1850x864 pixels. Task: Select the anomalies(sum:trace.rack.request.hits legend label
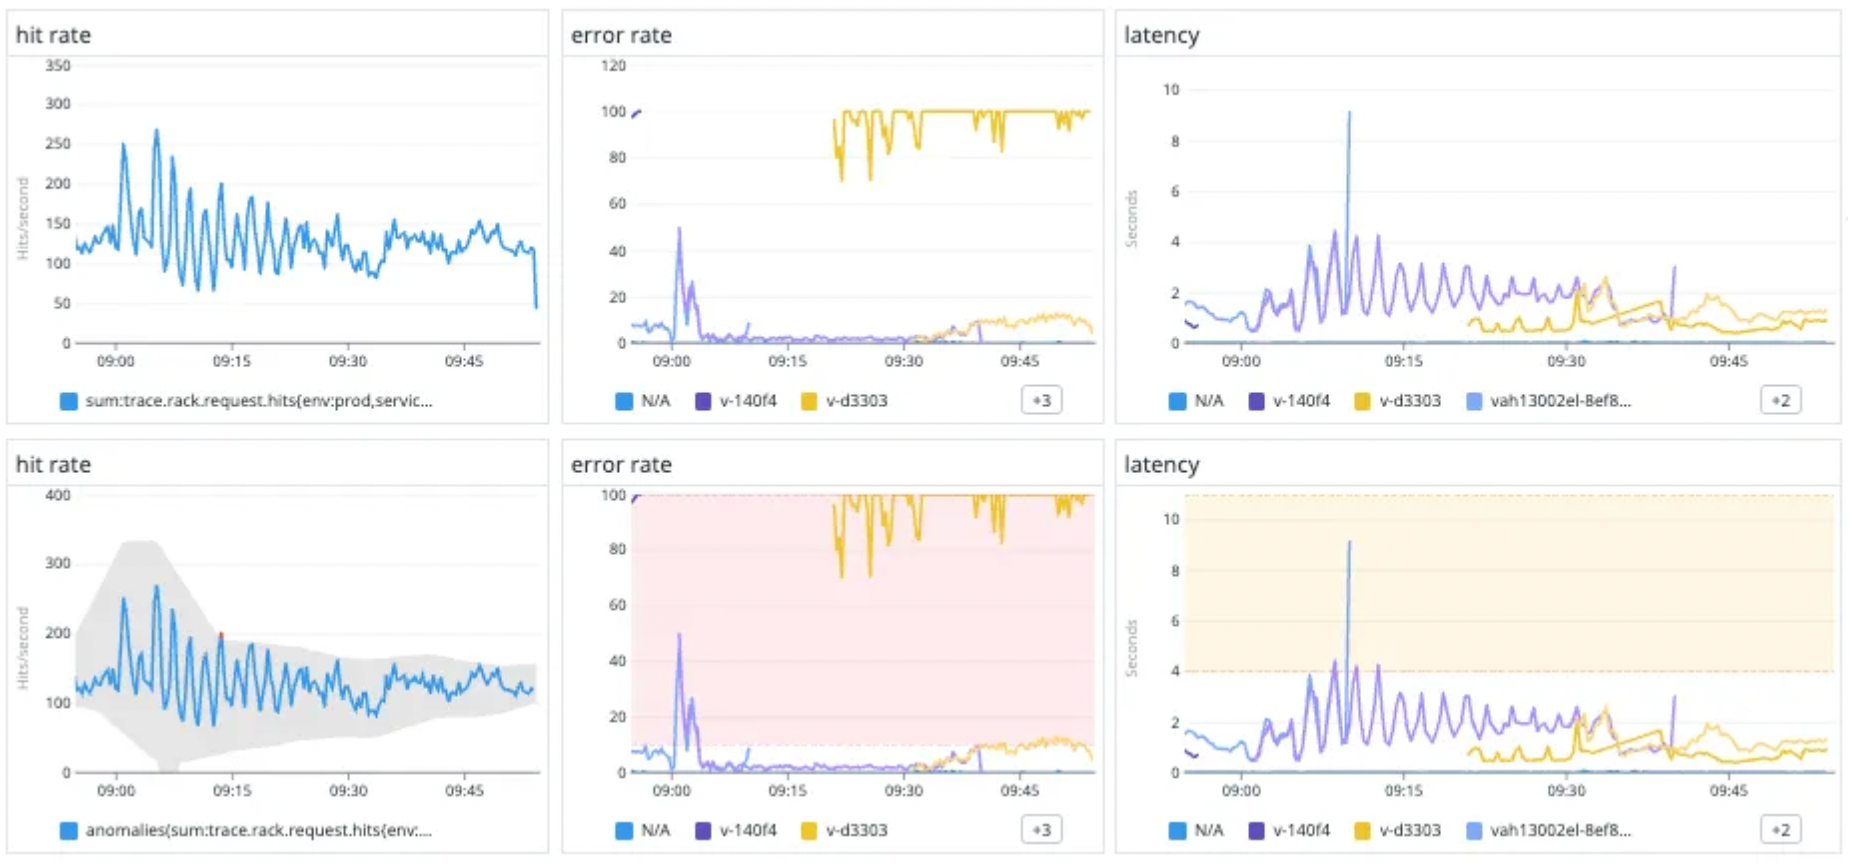coord(259,830)
